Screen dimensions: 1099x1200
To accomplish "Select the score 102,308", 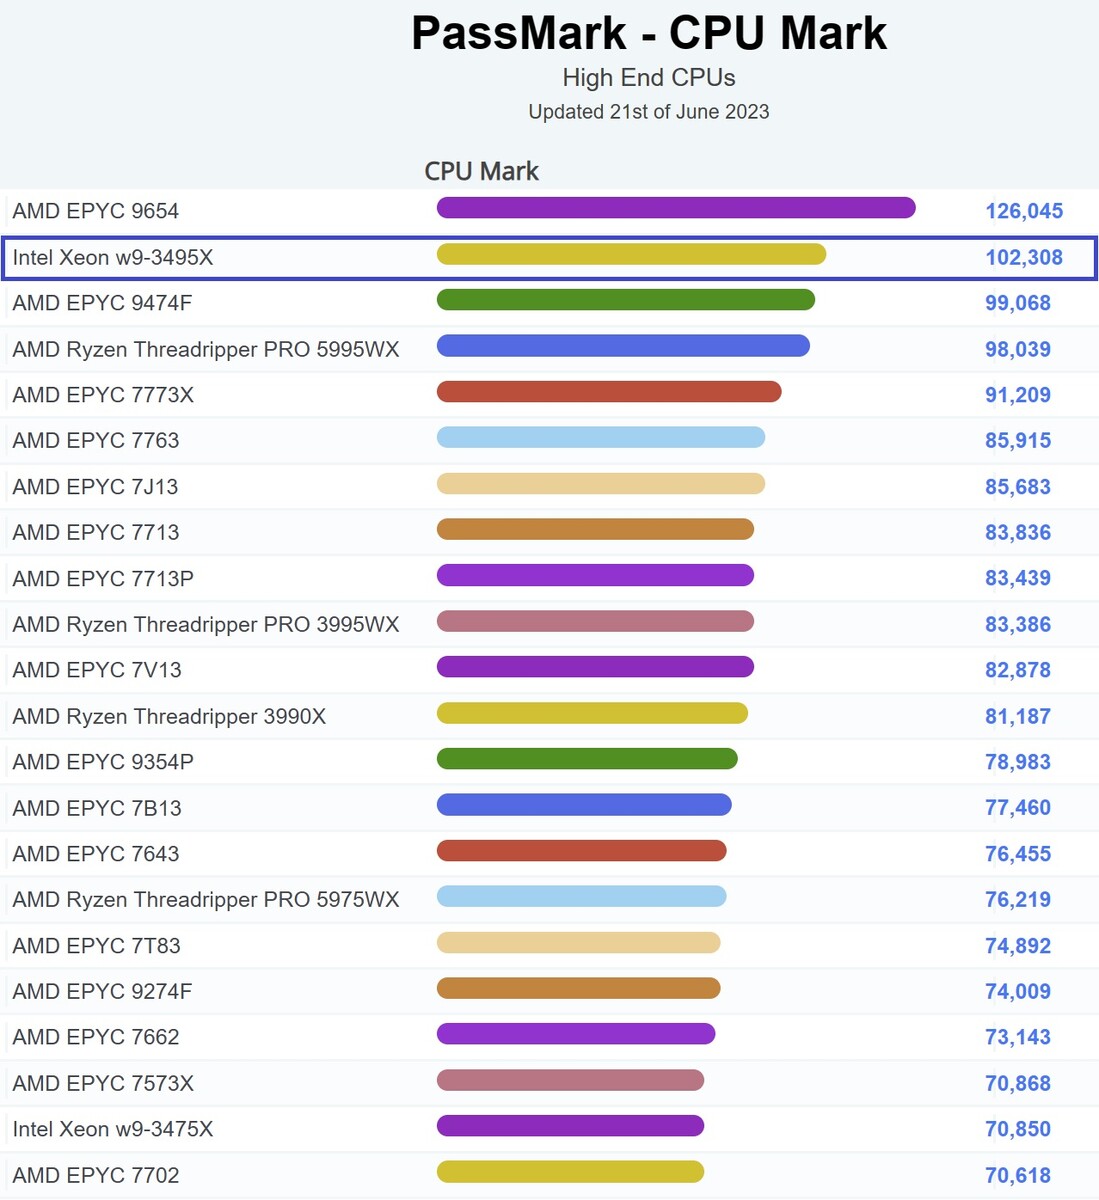I will coord(1024,257).
